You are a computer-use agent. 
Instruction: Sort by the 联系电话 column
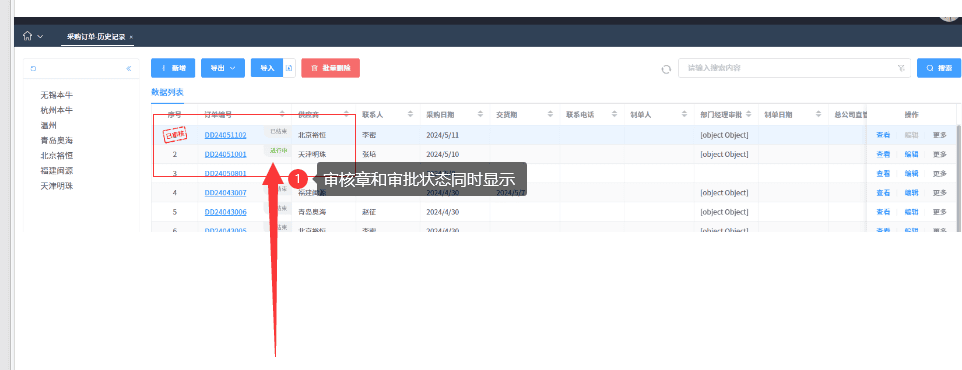pyautogui.click(x=614, y=114)
